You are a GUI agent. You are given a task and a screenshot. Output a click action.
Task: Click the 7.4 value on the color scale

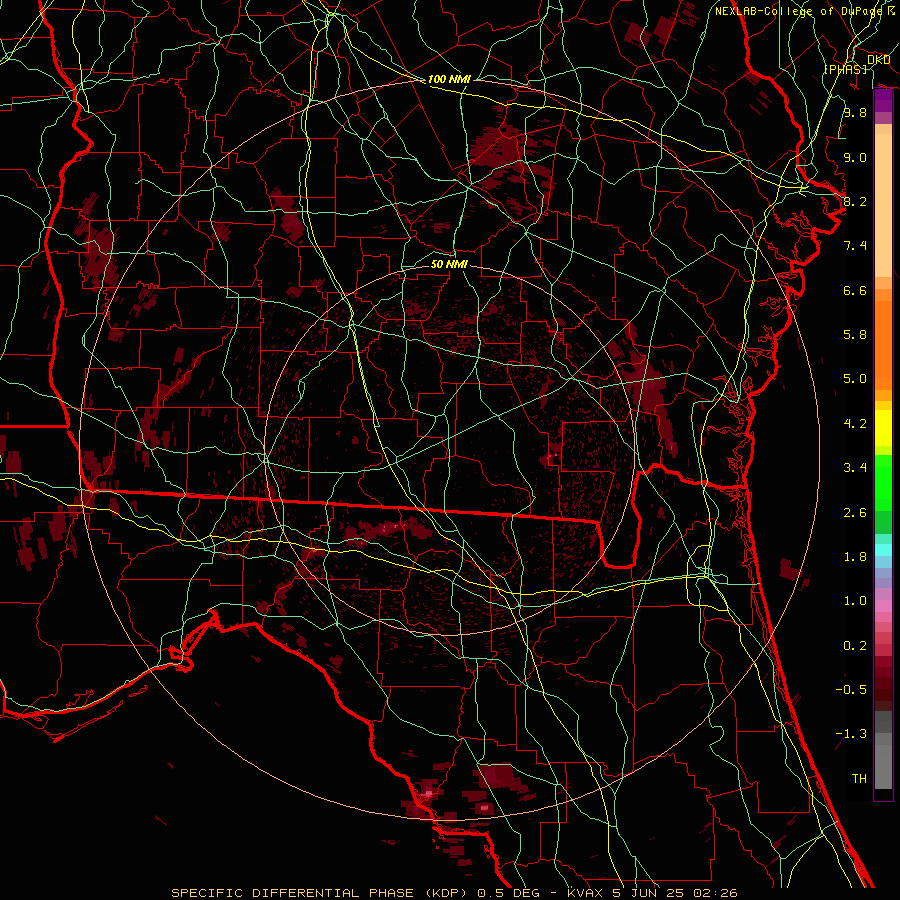855,246
